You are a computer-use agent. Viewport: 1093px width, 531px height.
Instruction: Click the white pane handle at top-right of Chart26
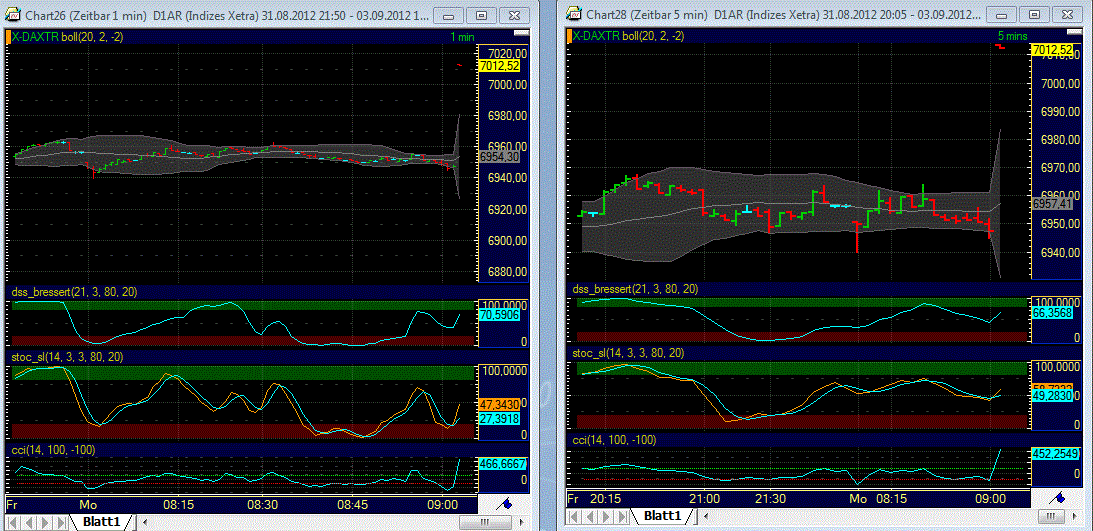point(521,33)
